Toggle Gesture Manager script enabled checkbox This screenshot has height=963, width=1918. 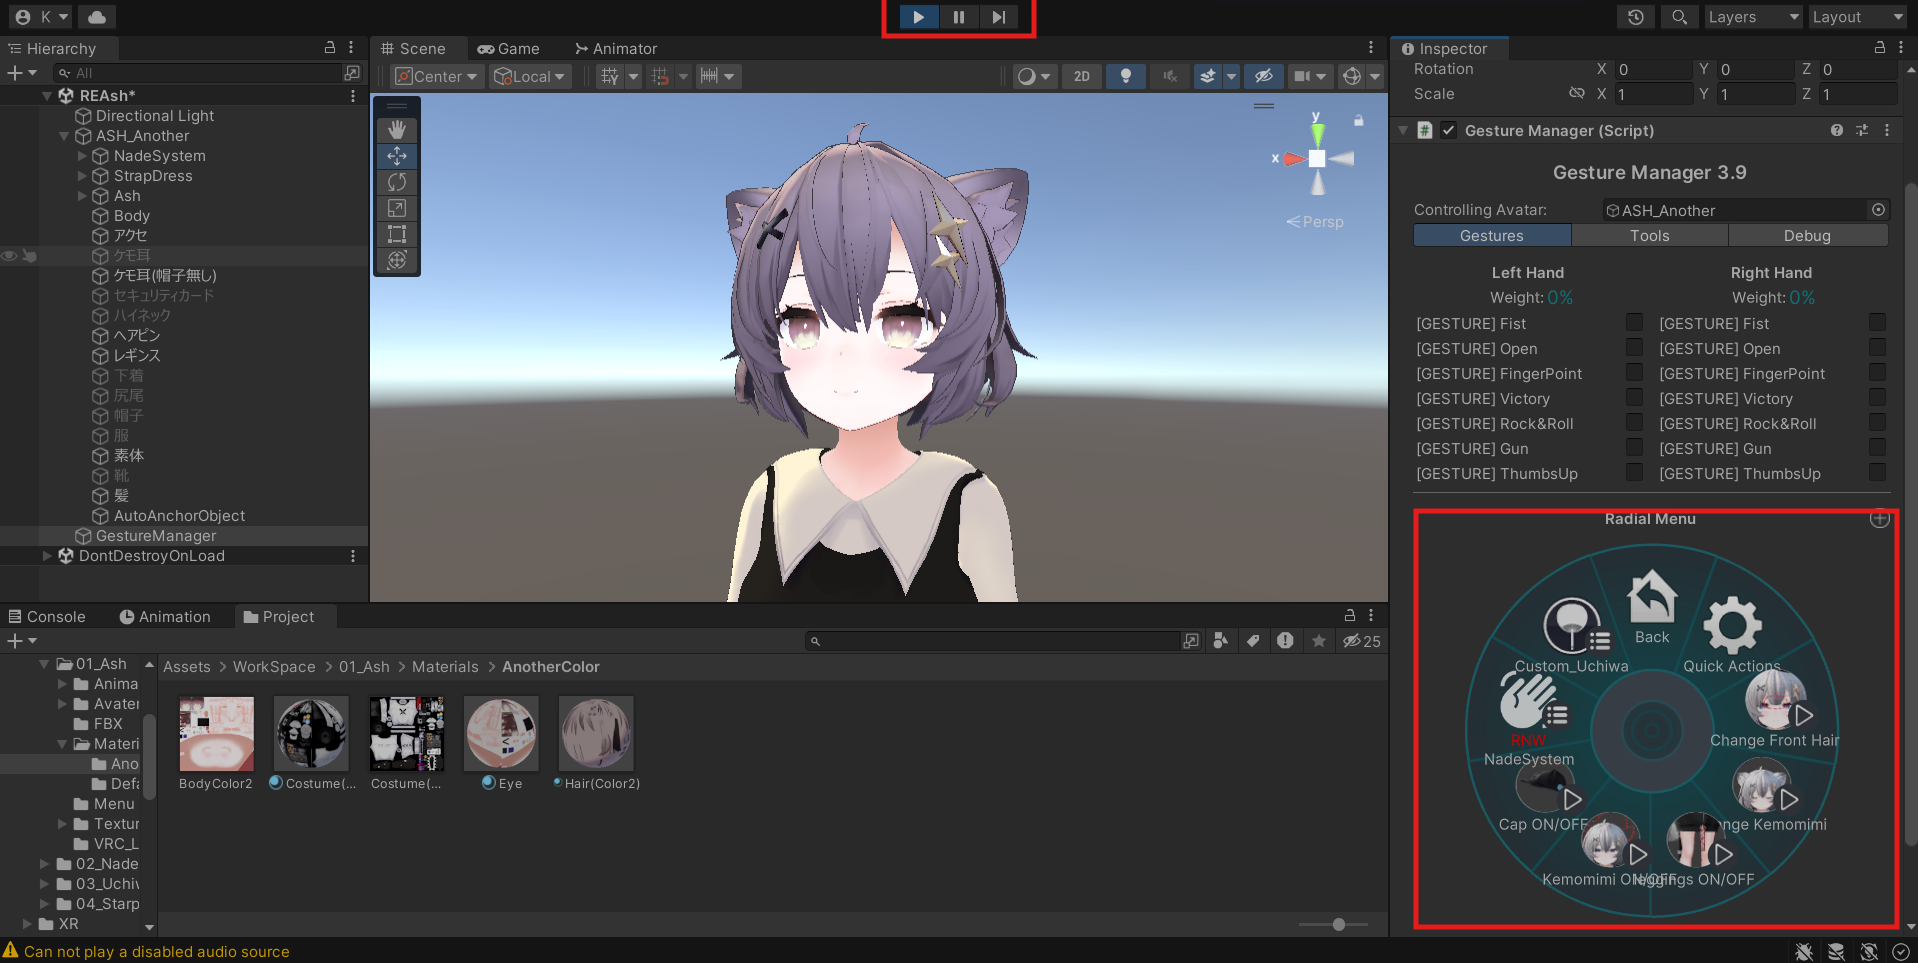tap(1448, 130)
